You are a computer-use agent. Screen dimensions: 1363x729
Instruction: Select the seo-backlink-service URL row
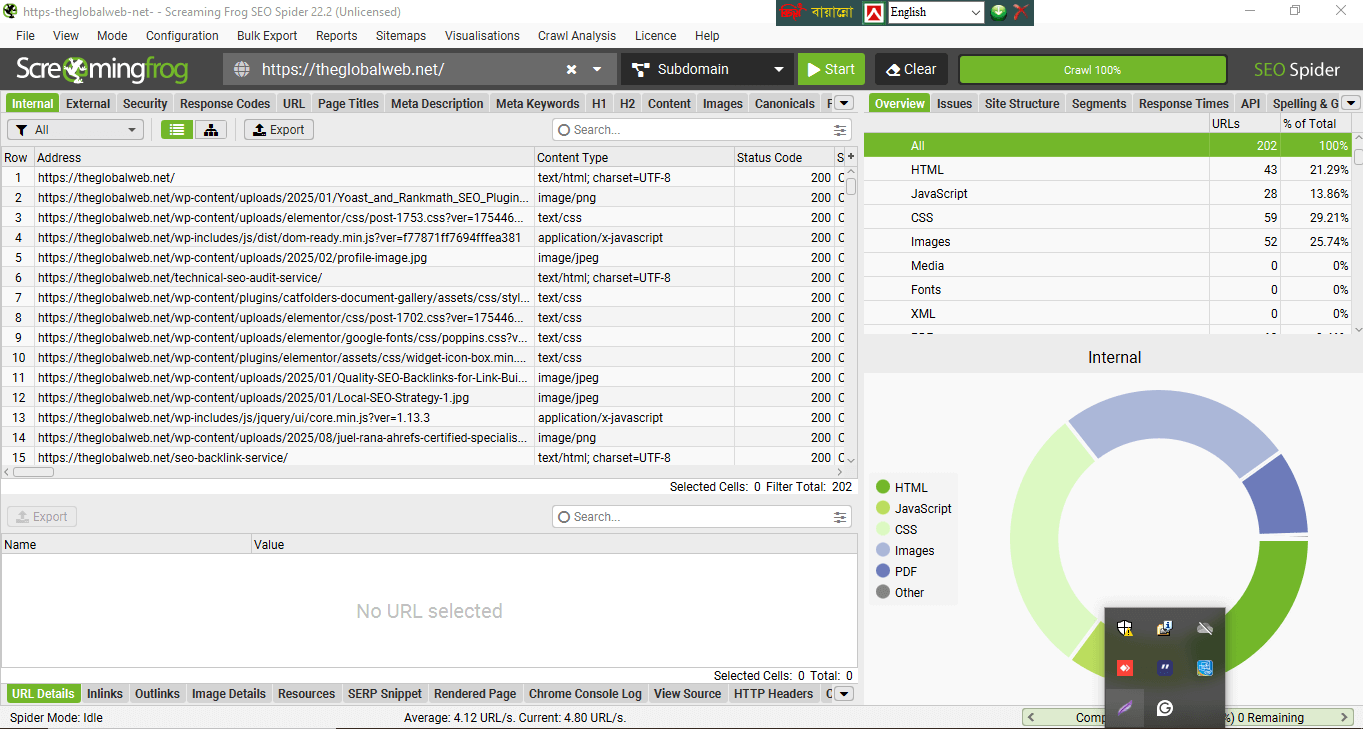pos(422,458)
